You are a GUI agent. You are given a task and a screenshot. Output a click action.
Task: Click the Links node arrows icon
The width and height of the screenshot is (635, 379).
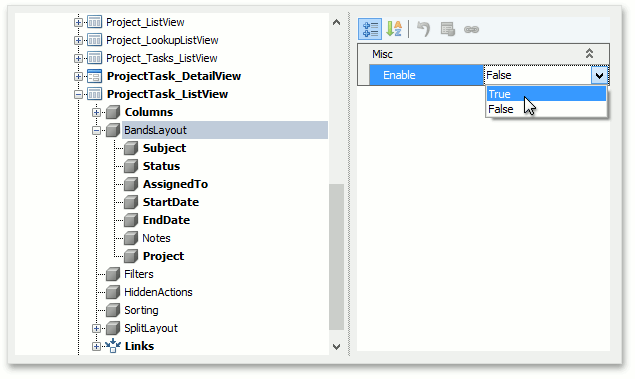point(113,346)
